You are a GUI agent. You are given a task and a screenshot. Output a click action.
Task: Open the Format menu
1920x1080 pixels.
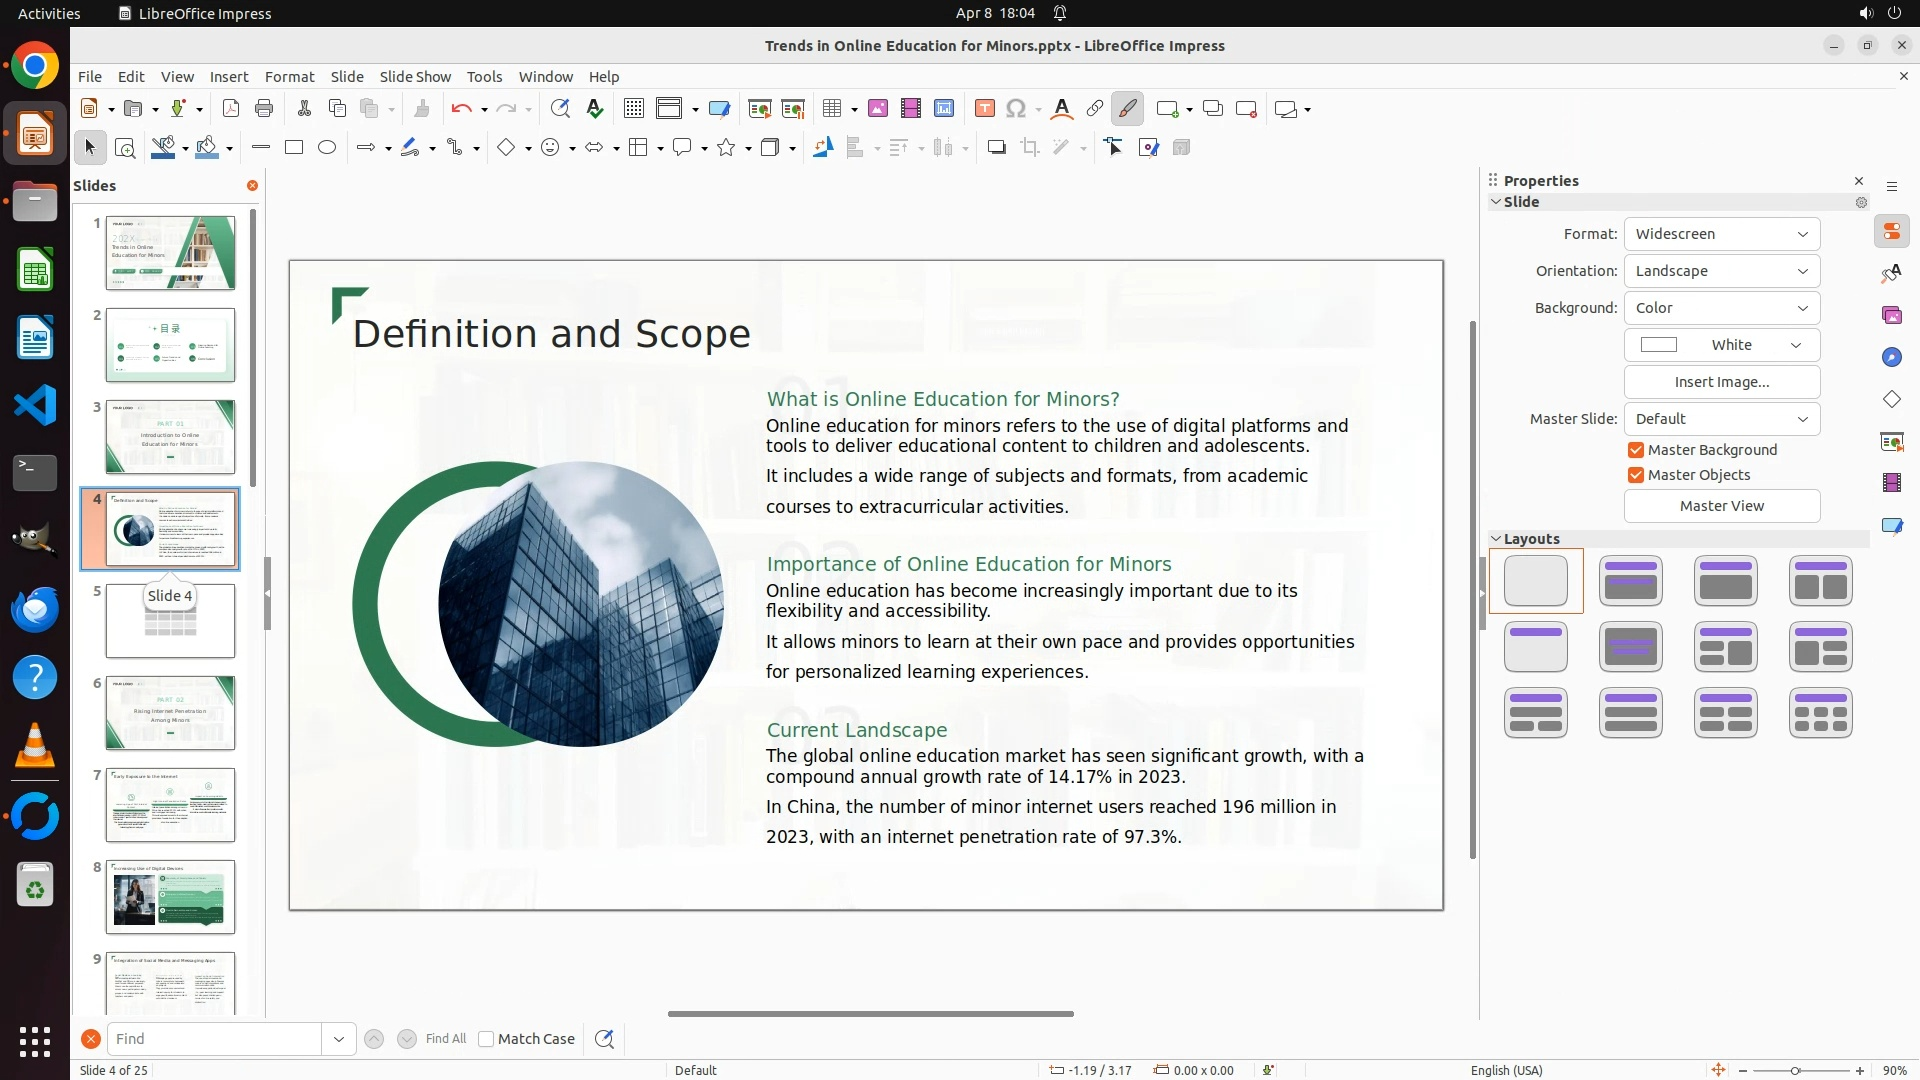(x=289, y=77)
